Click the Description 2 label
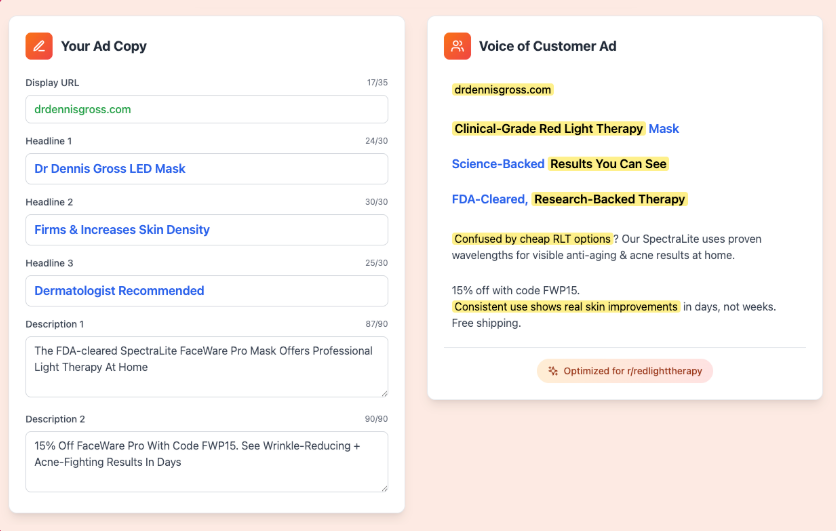 pyautogui.click(x=55, y=419)
